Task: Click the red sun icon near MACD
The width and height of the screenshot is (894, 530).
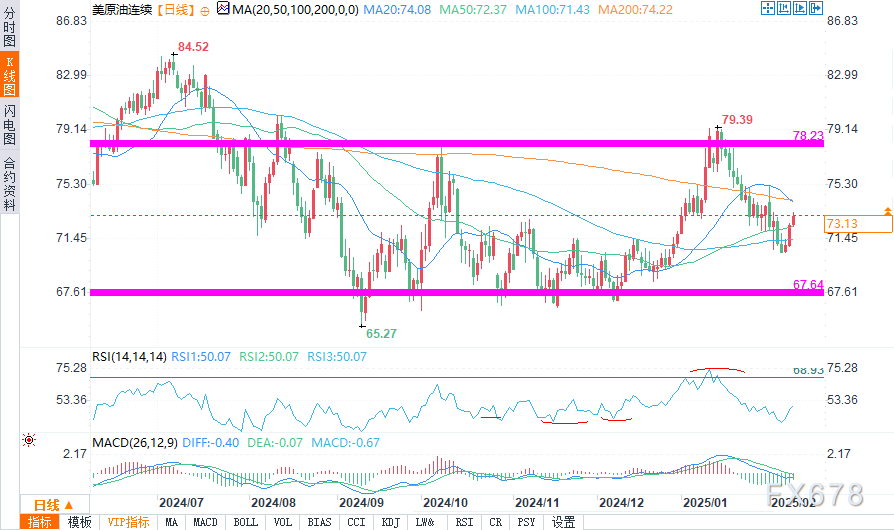Action: point(28,440)
